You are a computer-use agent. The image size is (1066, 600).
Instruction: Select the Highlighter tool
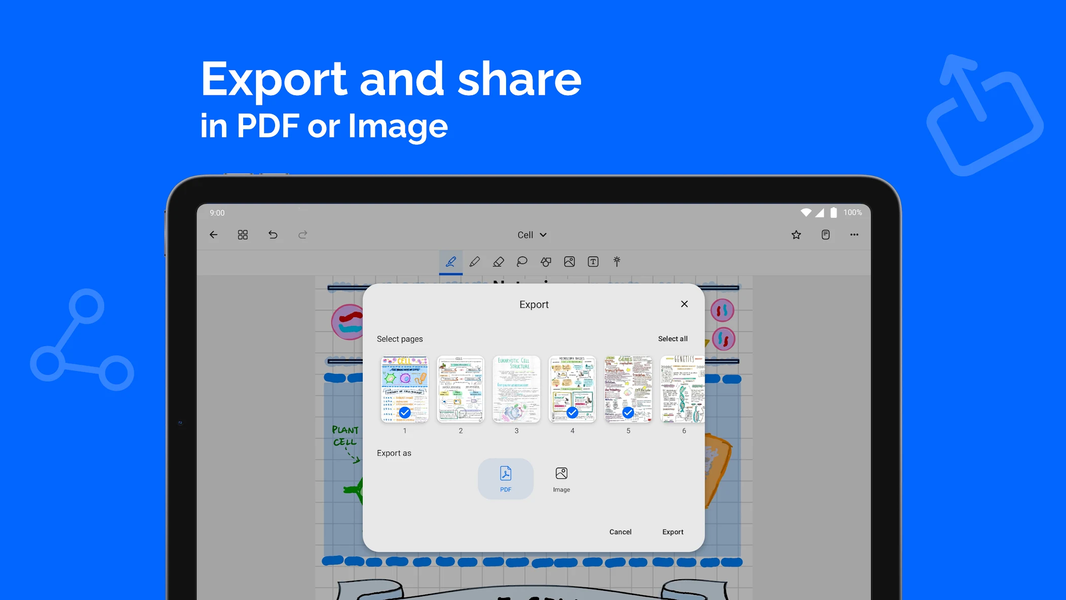coord(499,262)
